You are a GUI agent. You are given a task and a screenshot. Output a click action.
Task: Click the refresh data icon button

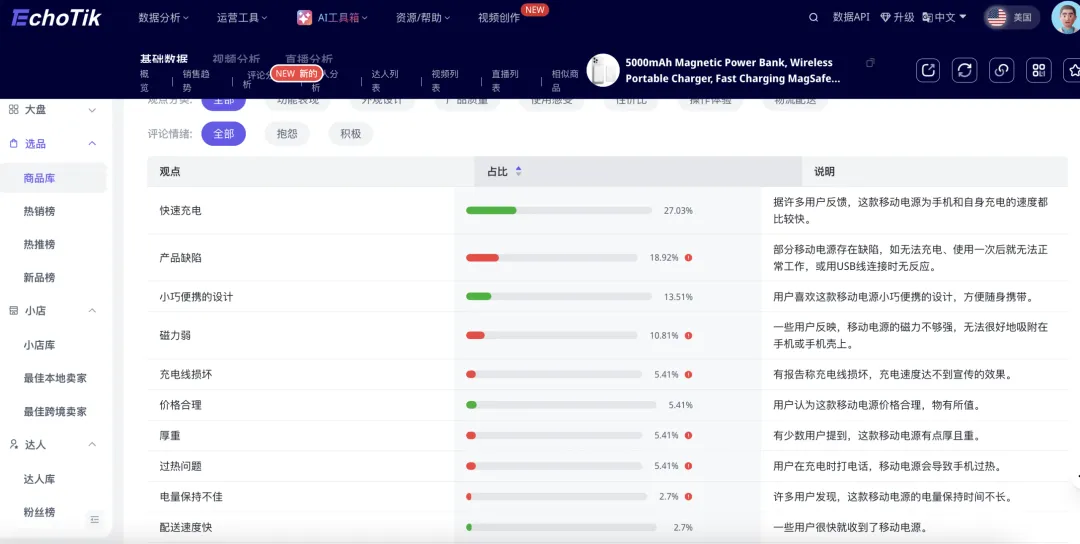(x=964, y=70)
